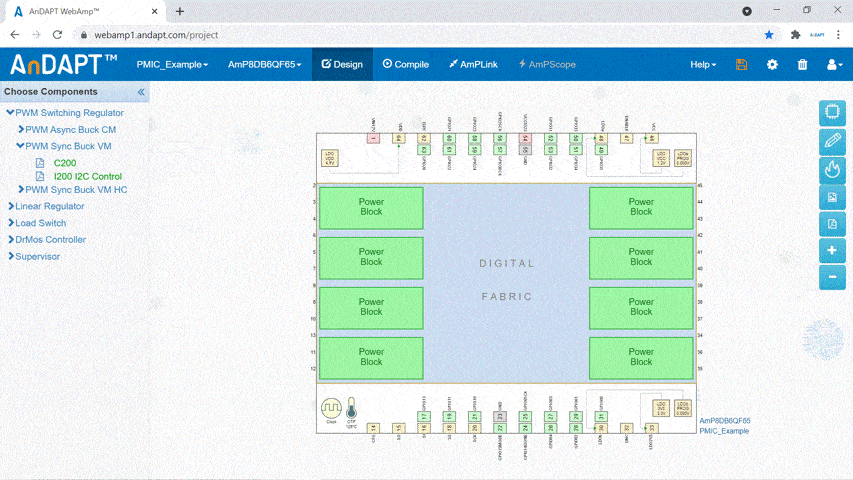
Task: Click the AnDAPT logo
Action: [64, 64]
